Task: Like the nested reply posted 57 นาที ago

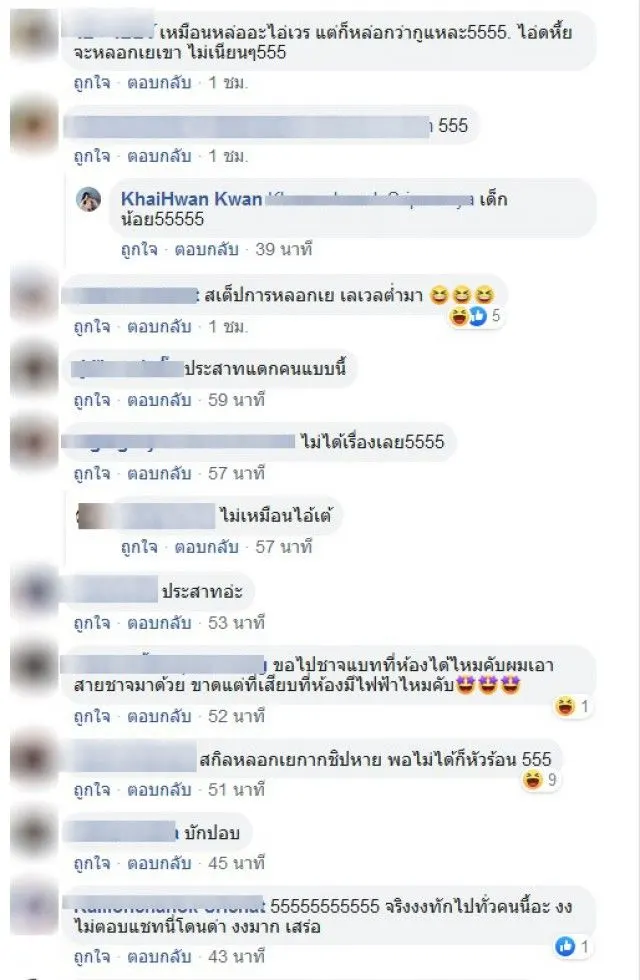Action: coord(139,548)
